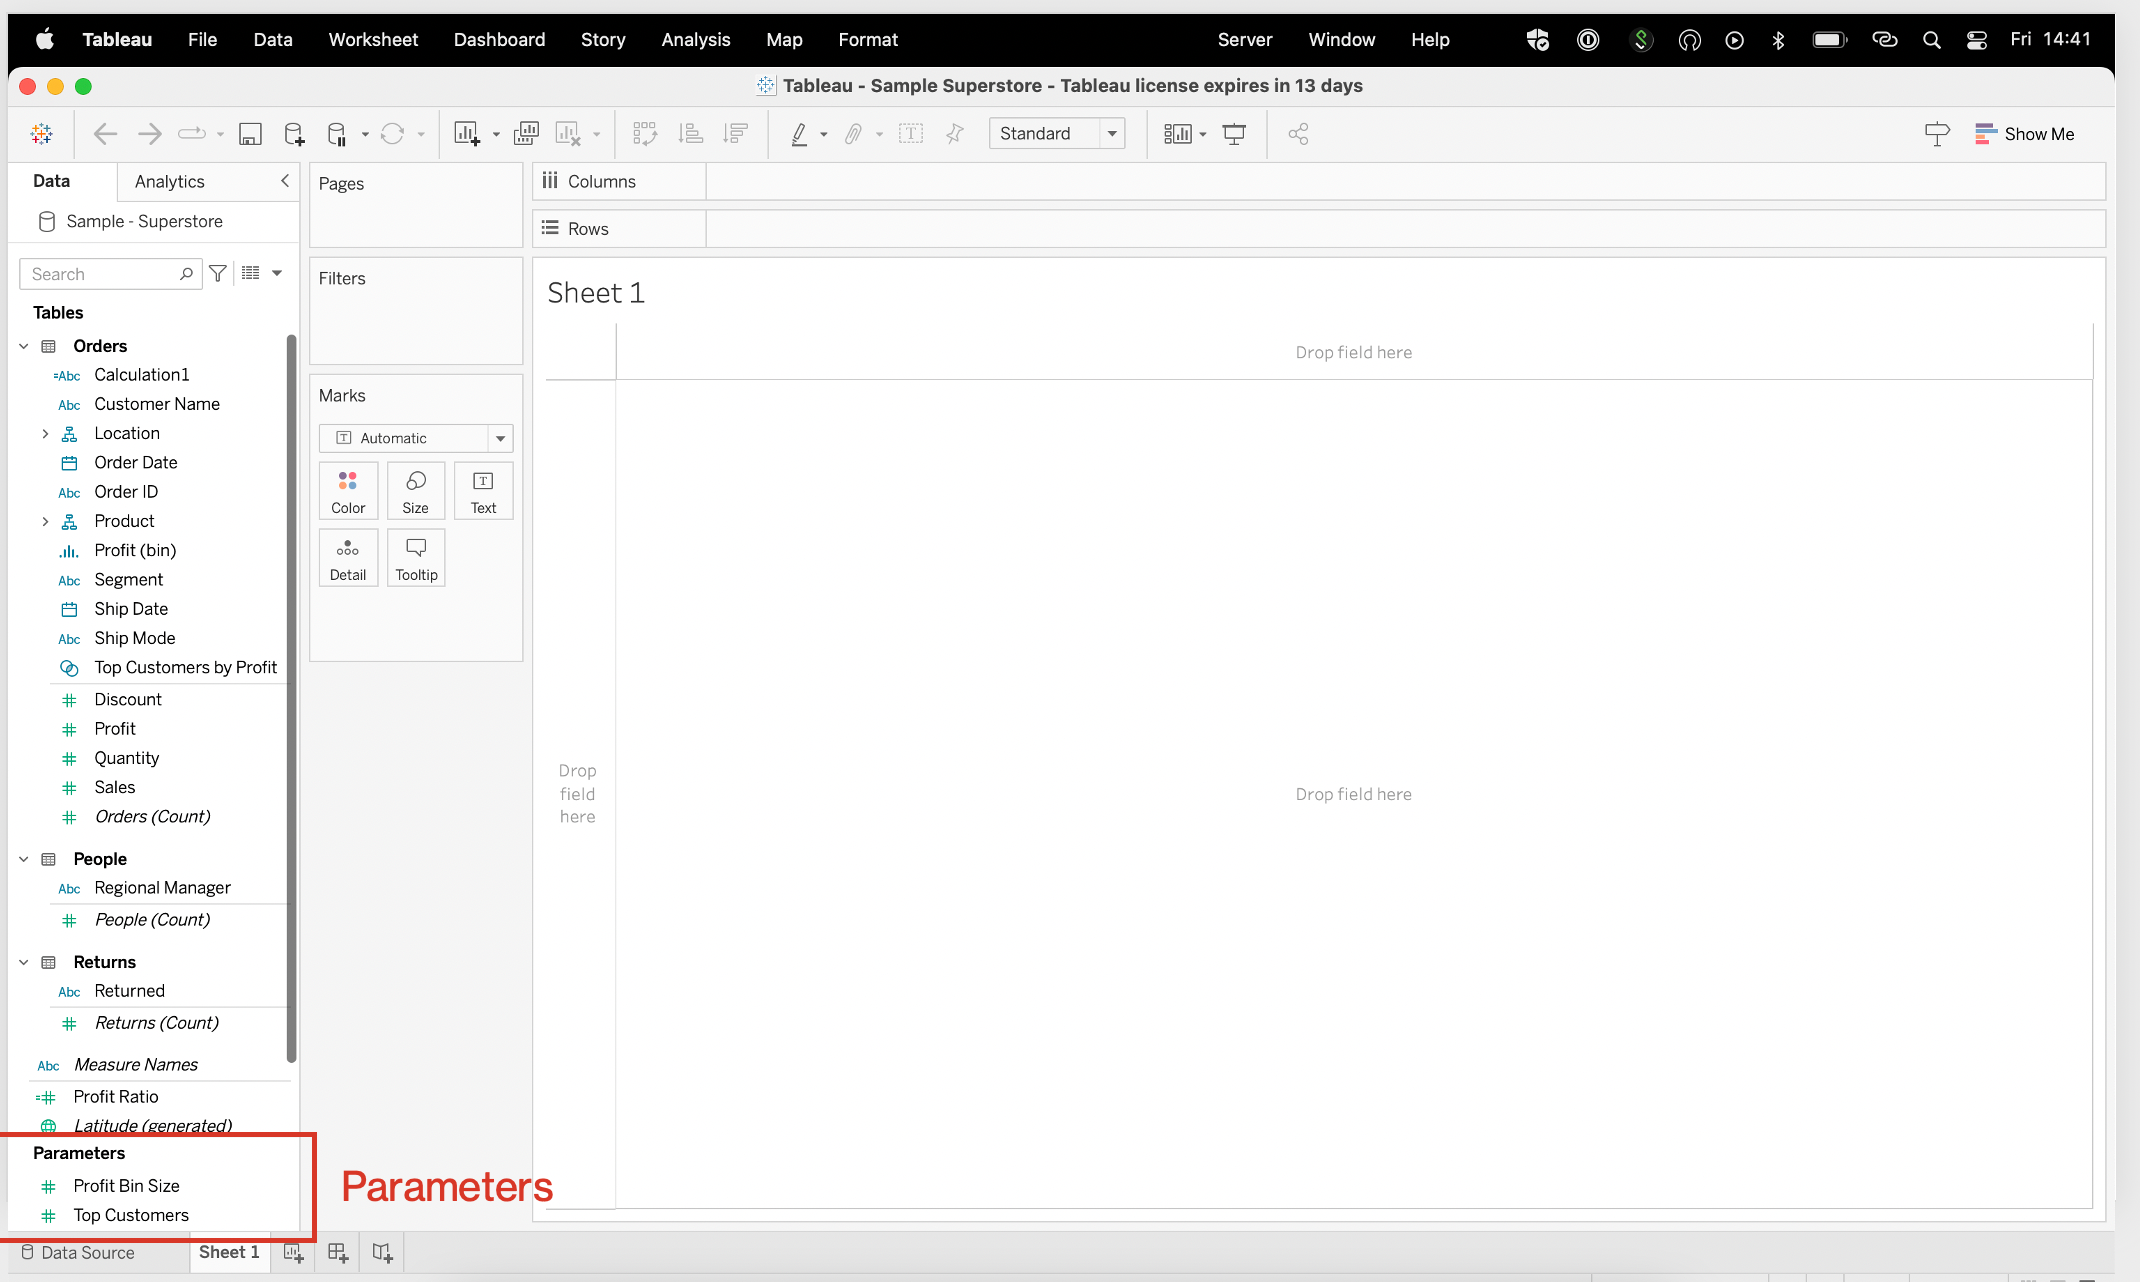Viewport: 2140px width, 1282px height.
Task: Click the filter icon in Data pane
Action: point(218,272)
